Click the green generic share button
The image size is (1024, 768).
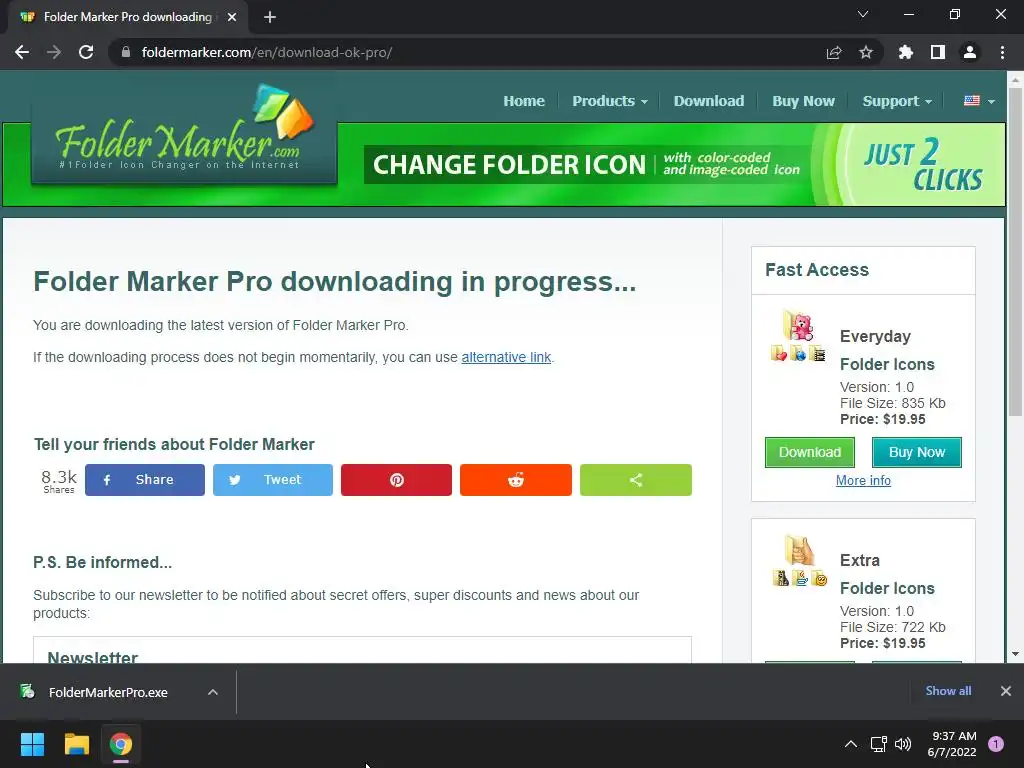tap(636, 480)
